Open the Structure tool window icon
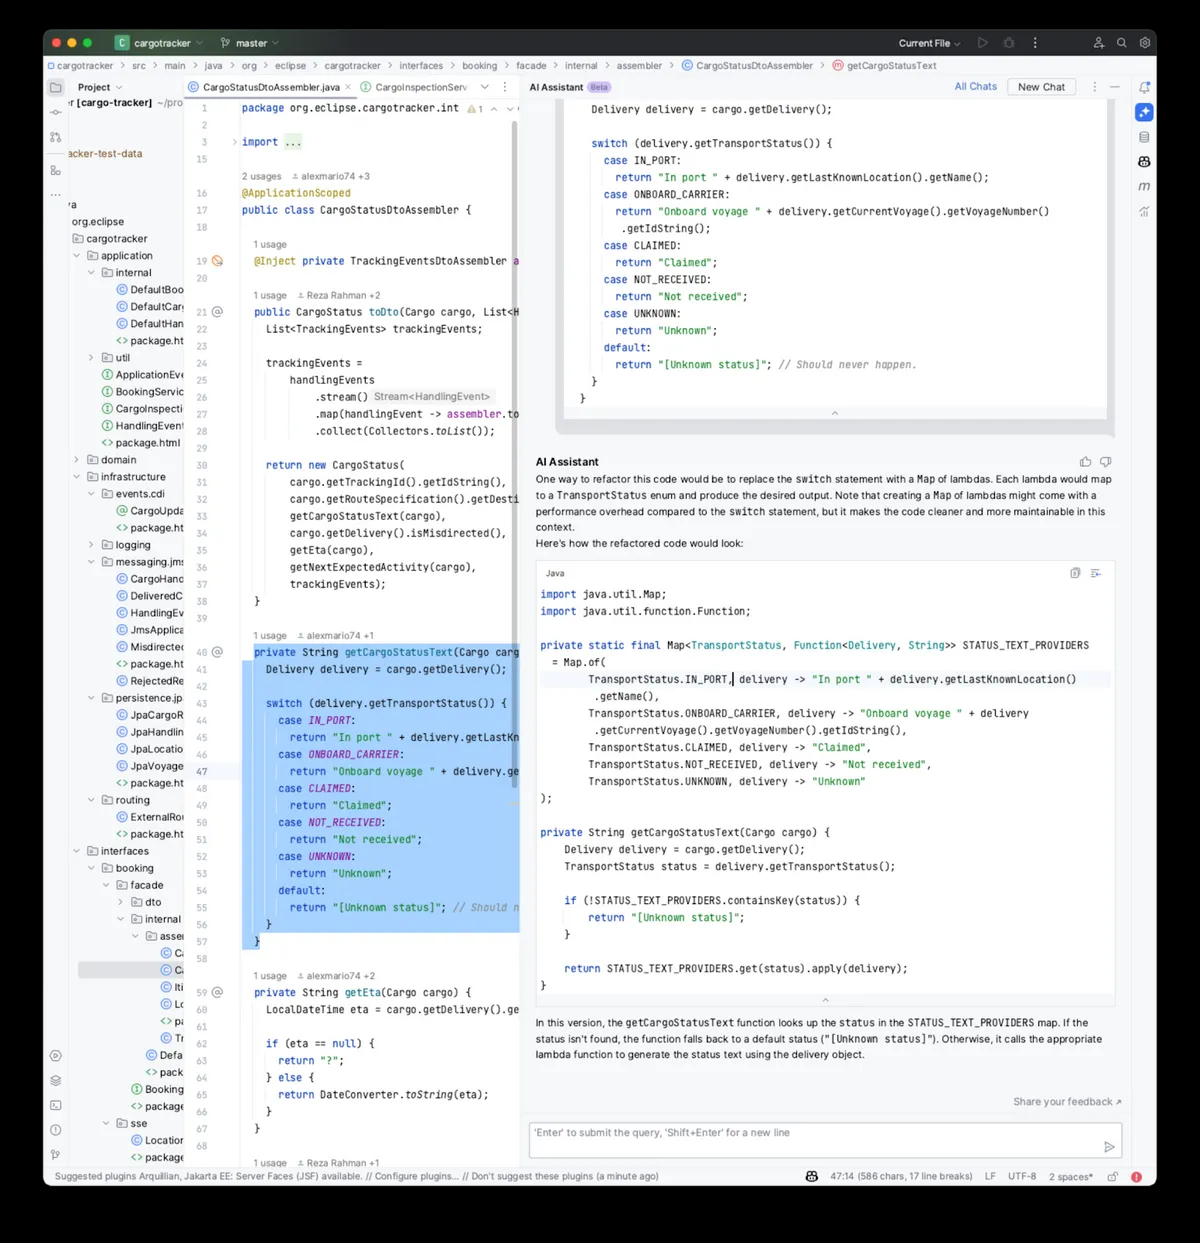 [56, 170]
